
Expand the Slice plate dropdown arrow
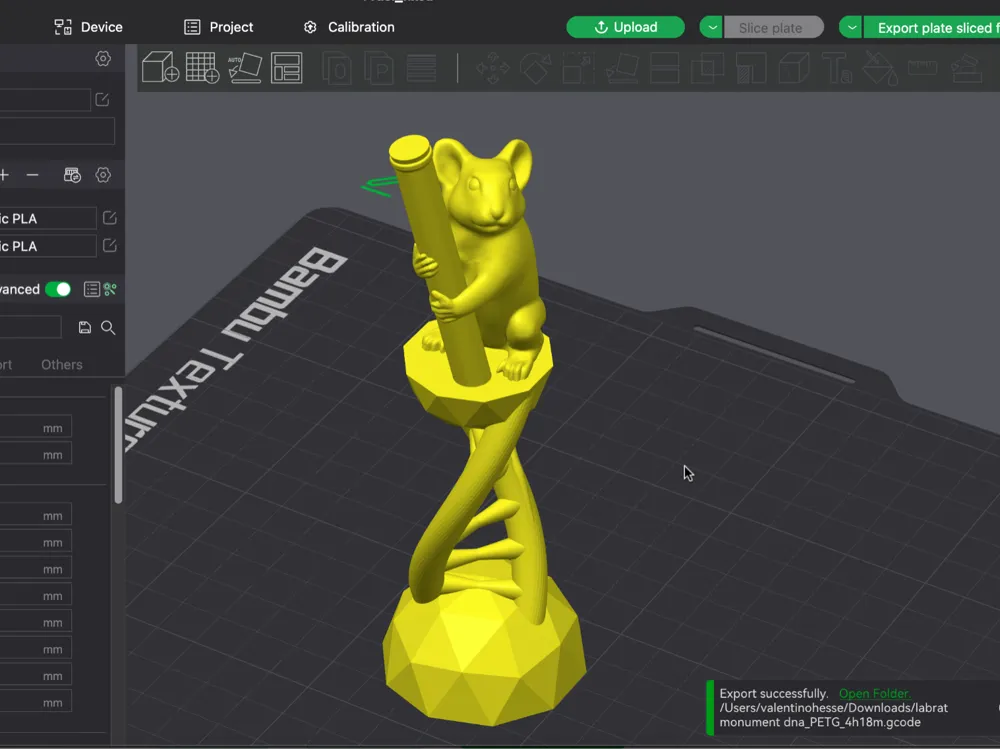[712, 27]
